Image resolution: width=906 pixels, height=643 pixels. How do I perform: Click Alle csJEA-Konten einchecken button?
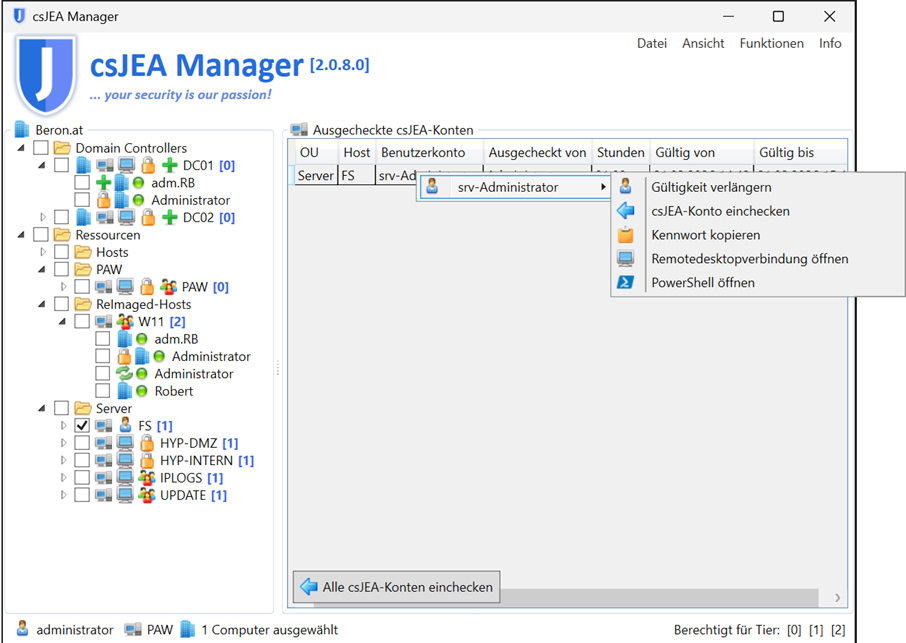397,587
